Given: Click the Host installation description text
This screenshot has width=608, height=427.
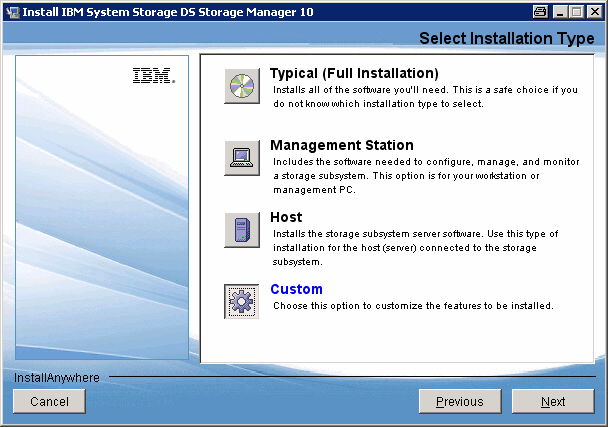Looking at the screenshot, I should click(x=425, y=247).
